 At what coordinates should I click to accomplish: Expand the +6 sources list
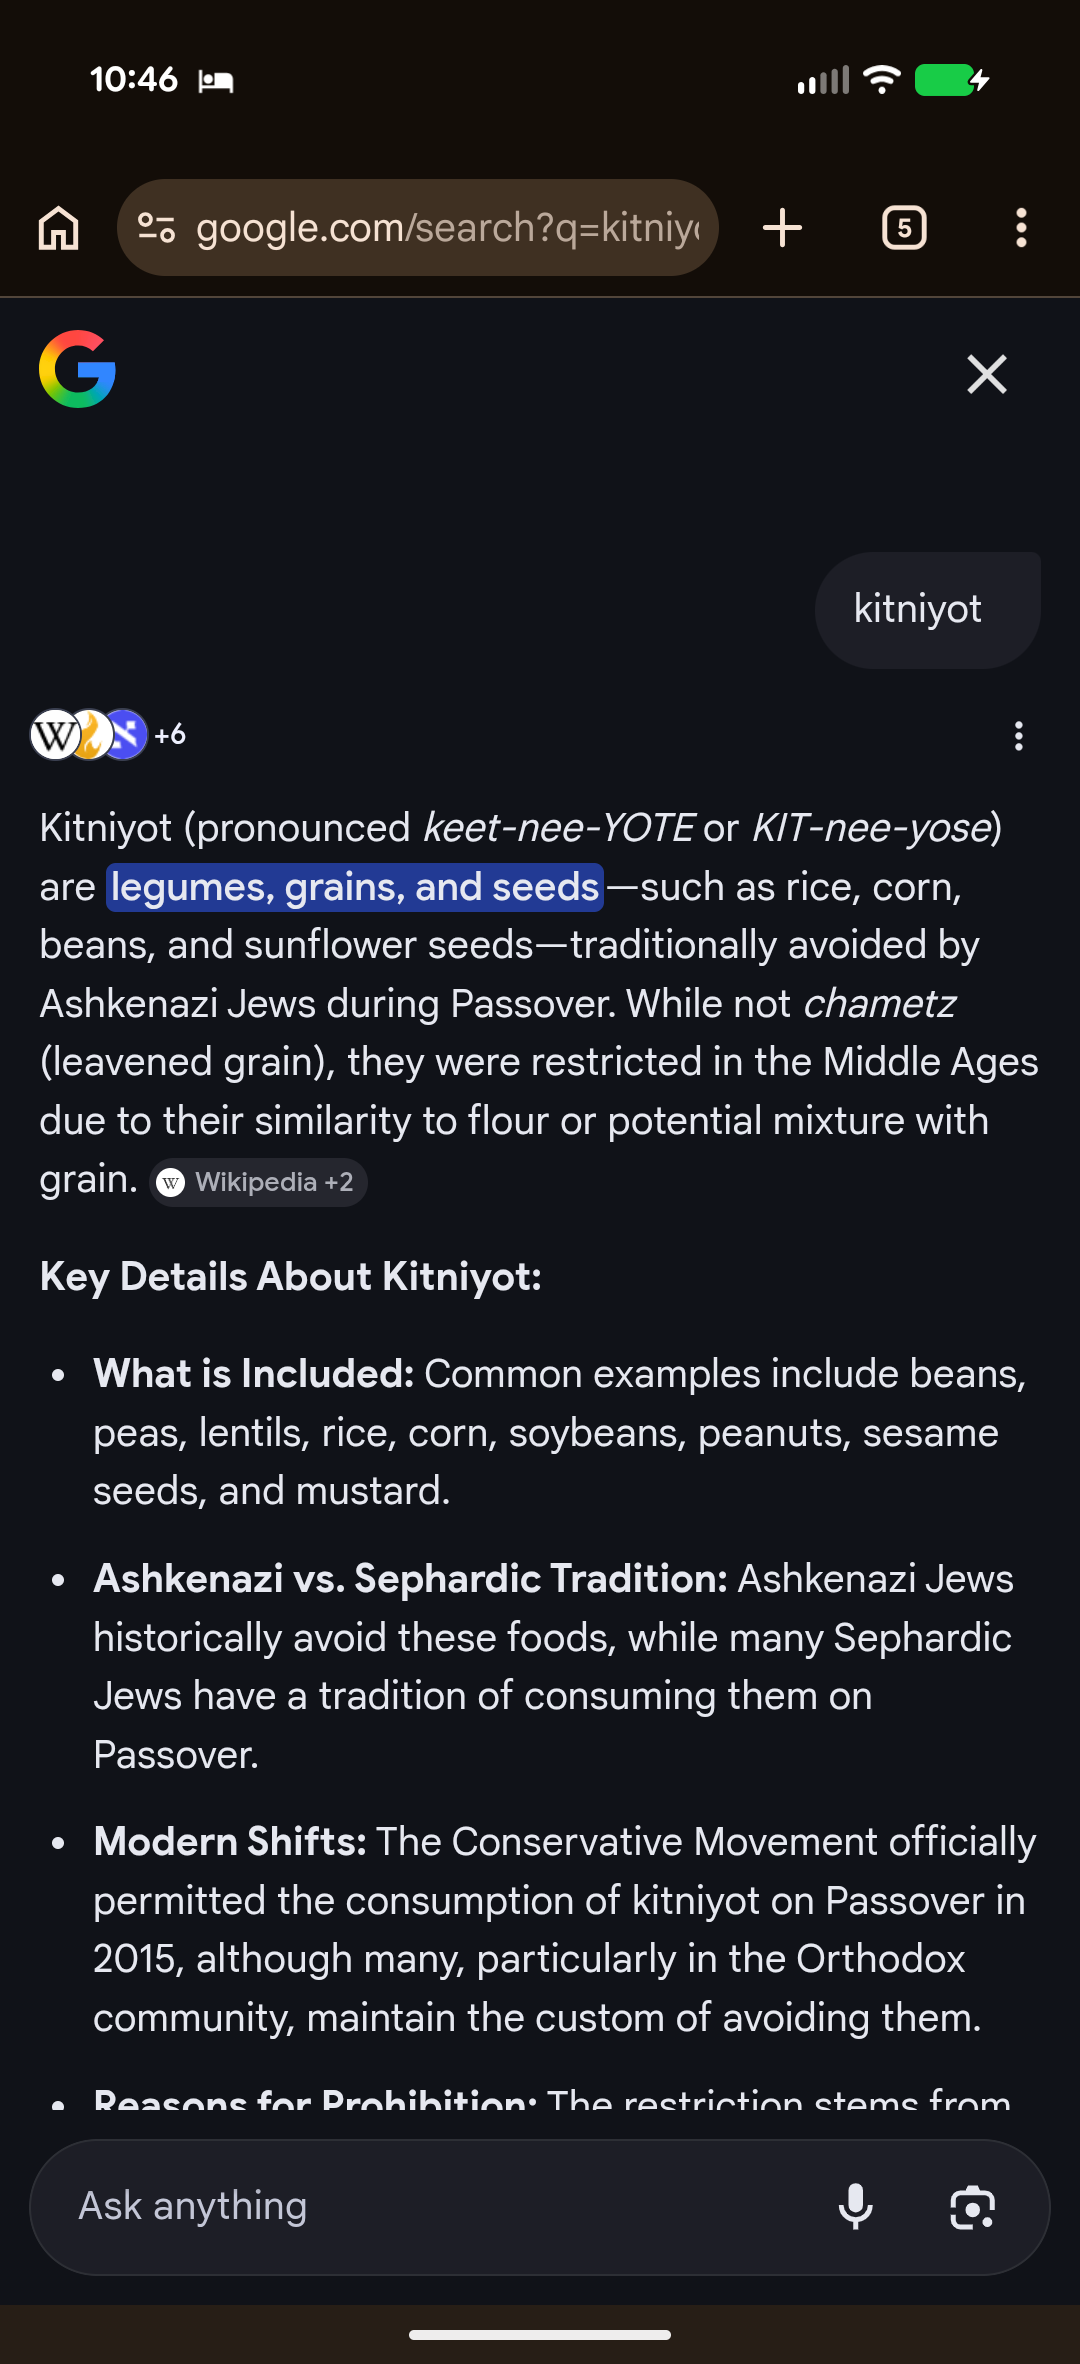point(171,735)
